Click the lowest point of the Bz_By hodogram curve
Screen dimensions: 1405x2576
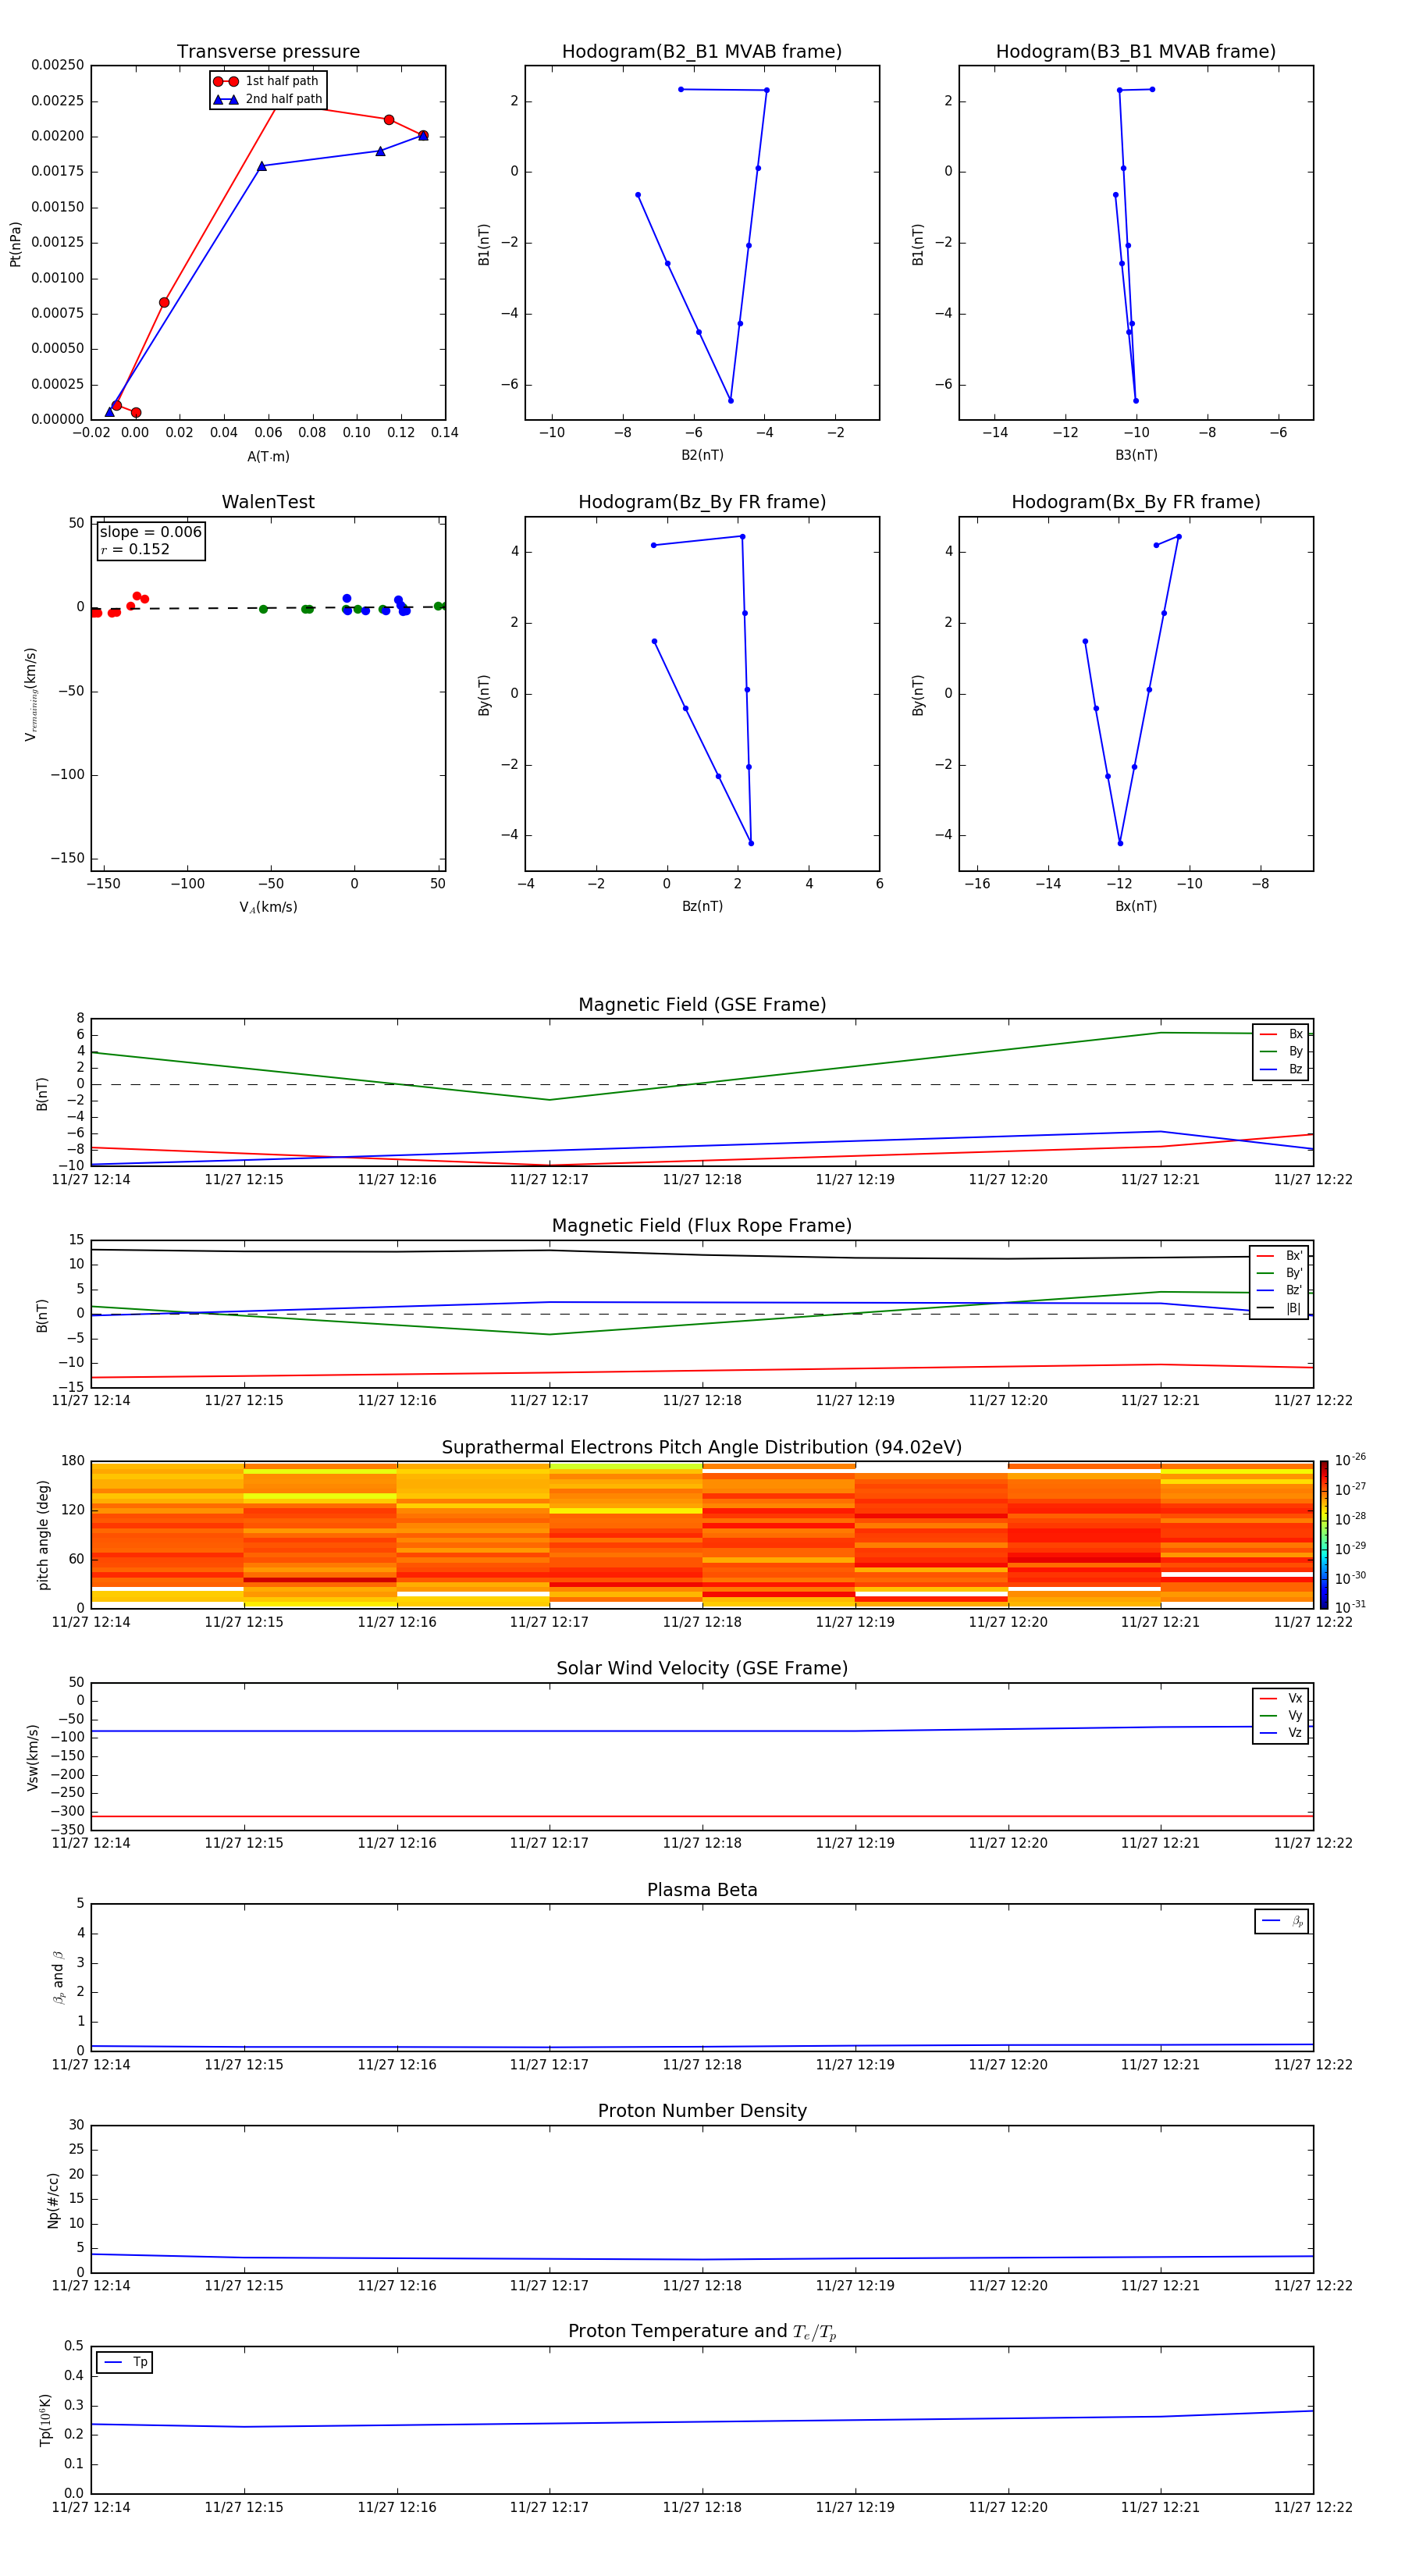[x=751, y=843]
